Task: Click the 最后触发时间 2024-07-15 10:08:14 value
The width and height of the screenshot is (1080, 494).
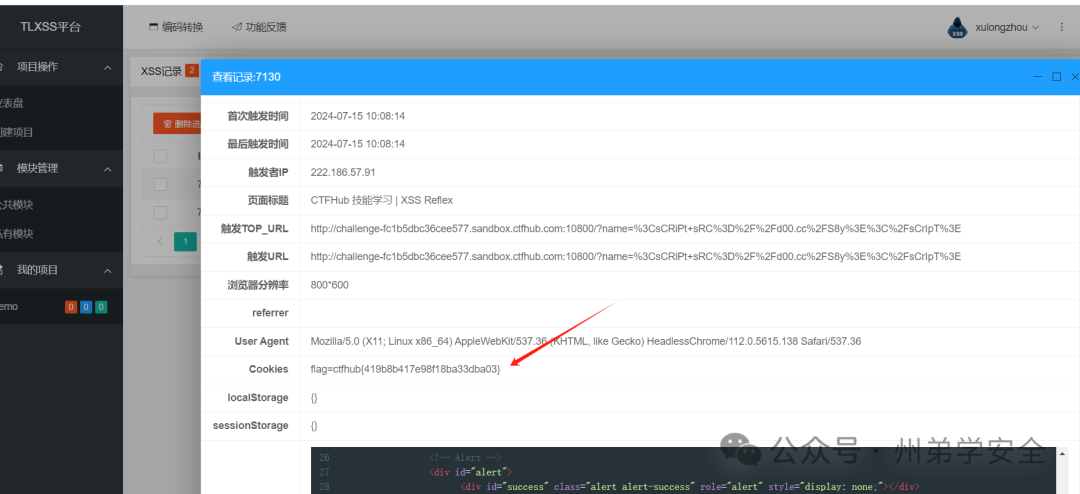Action: pos(357,145)
